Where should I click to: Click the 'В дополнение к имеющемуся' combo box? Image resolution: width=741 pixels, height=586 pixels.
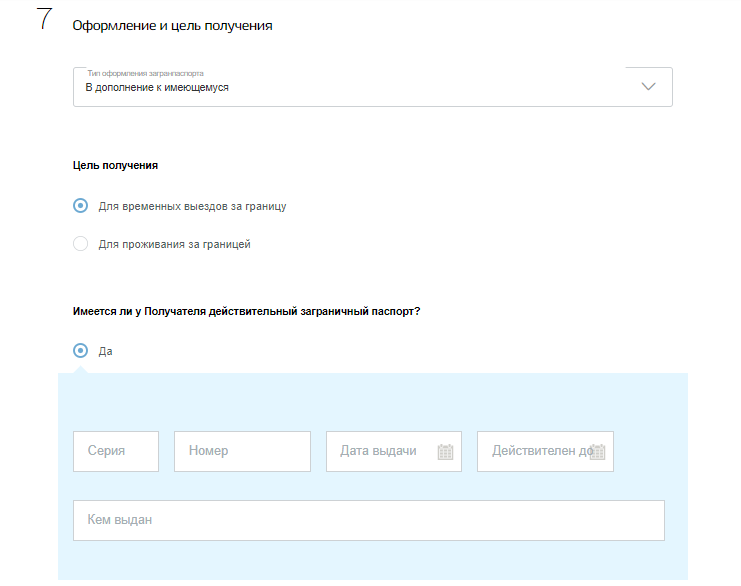pyautogui.click(x=373, y=87)
